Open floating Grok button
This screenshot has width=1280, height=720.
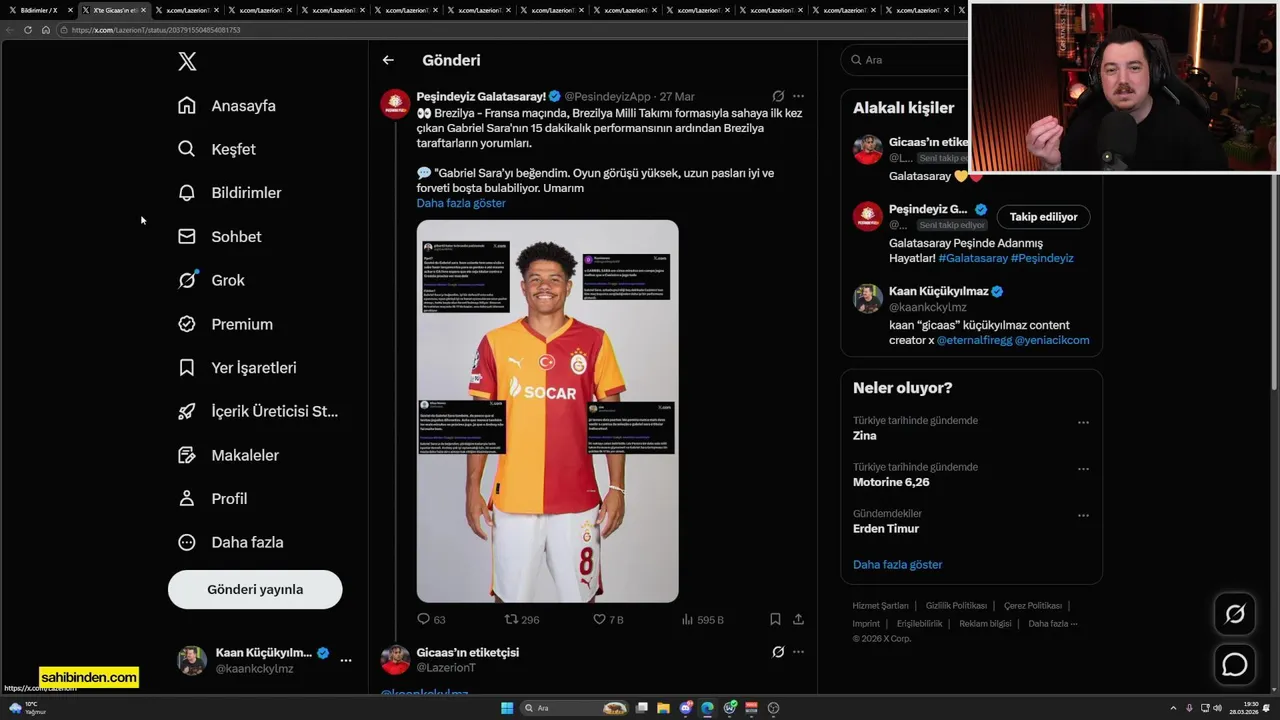1235,614
